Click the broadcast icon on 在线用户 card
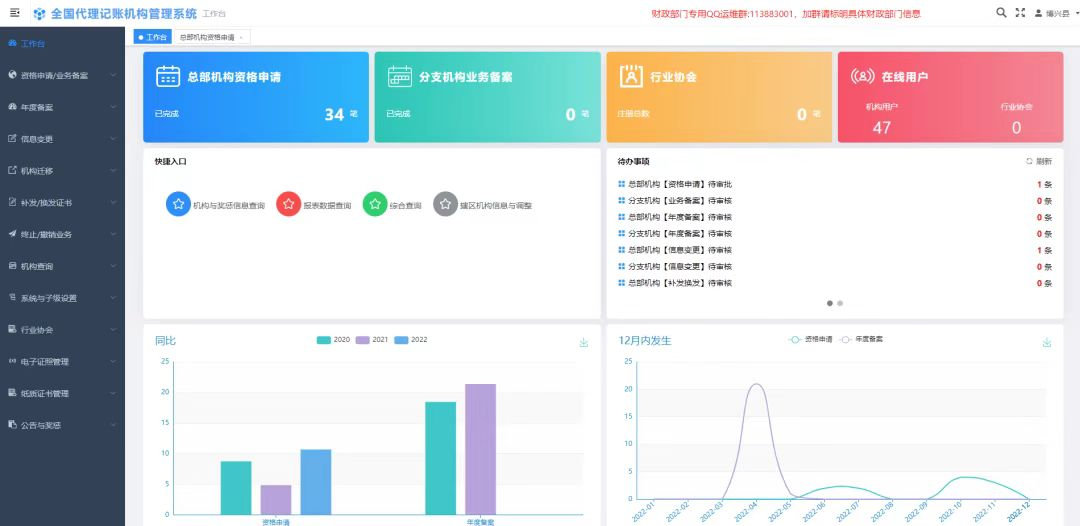Viewport: 1080px width, 526px height. pos(863,76)
